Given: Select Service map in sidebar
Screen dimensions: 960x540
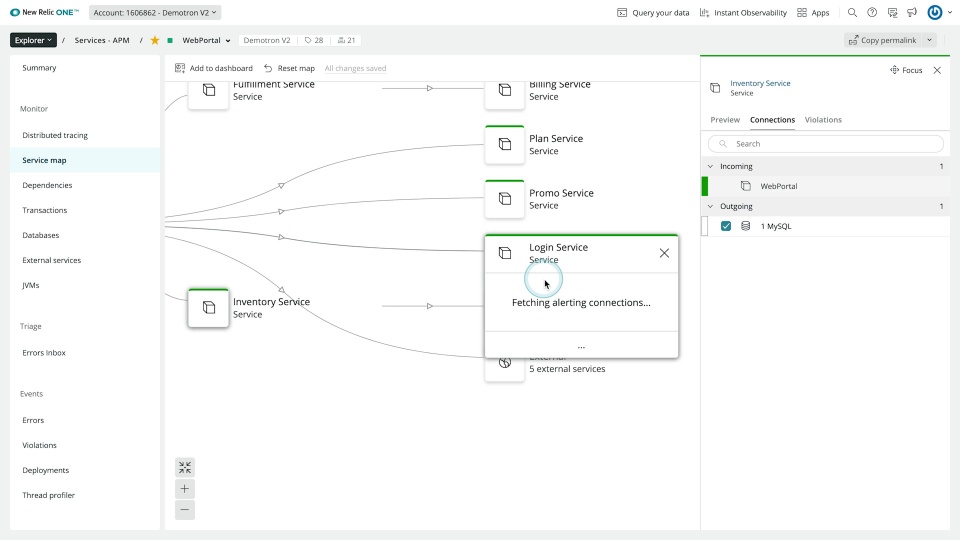Looking at the screenshot, I should point(44,160).
